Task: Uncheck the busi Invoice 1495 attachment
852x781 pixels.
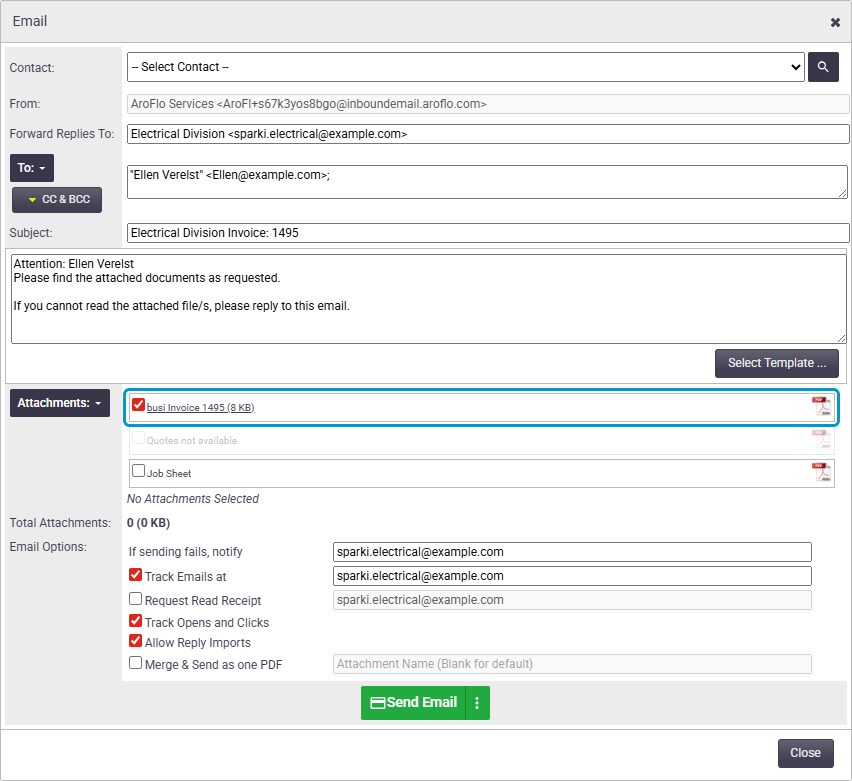Action: tap(139, 404)
